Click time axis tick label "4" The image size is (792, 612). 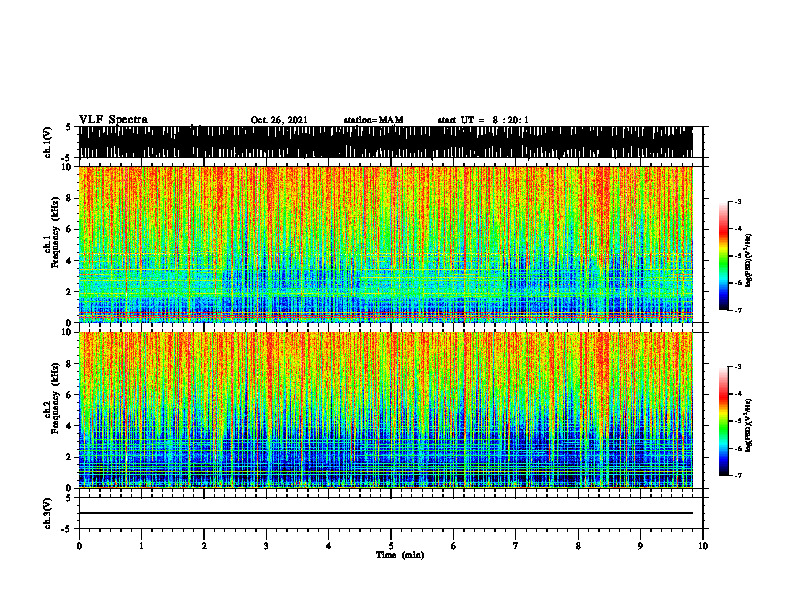[329, 546]
